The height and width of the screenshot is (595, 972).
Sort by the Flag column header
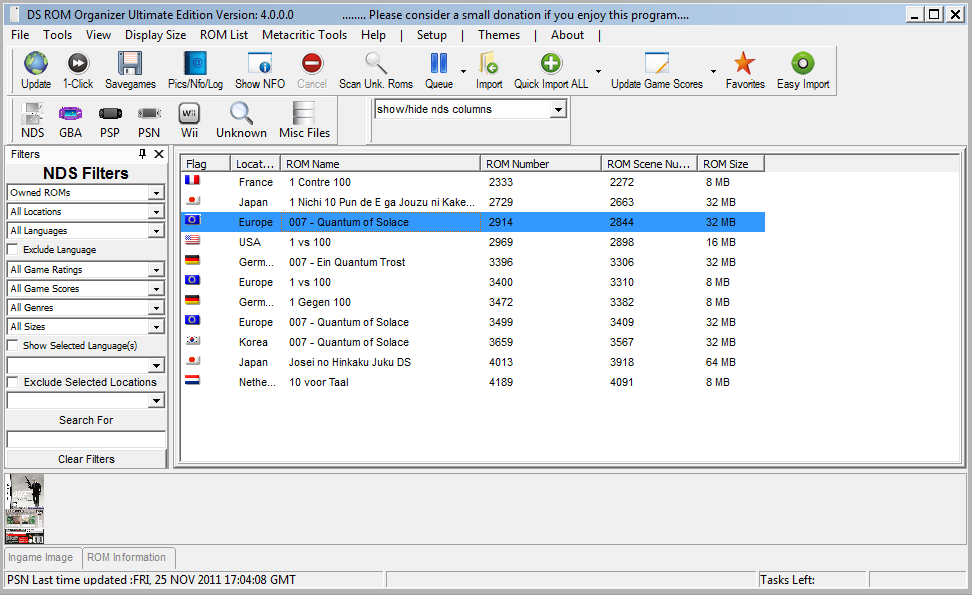coord(206,164)
